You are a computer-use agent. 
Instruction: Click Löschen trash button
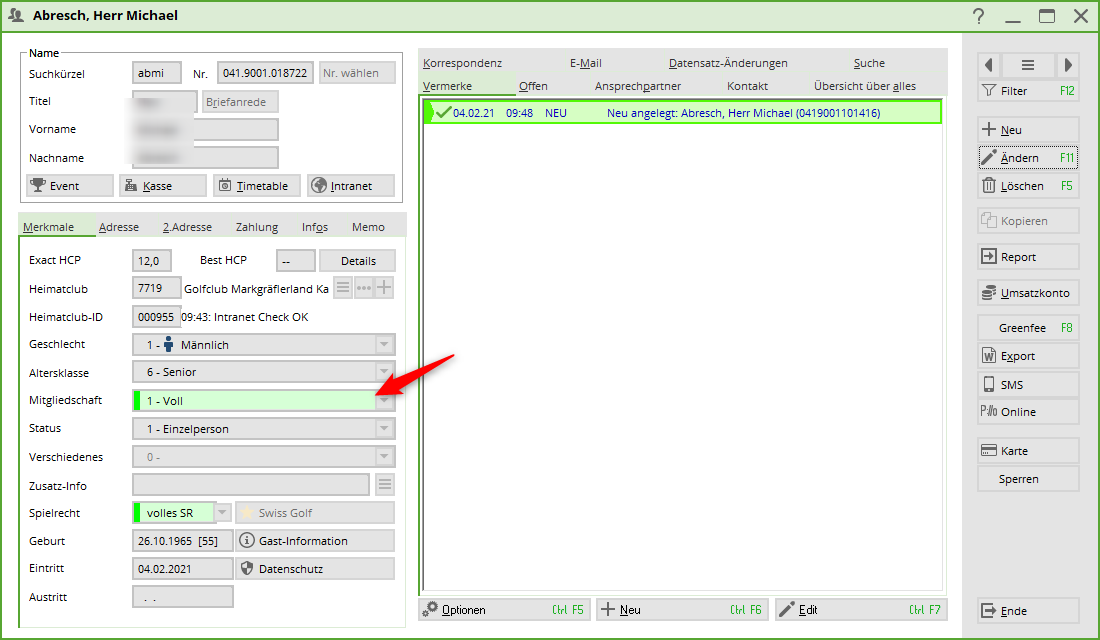1028,186
